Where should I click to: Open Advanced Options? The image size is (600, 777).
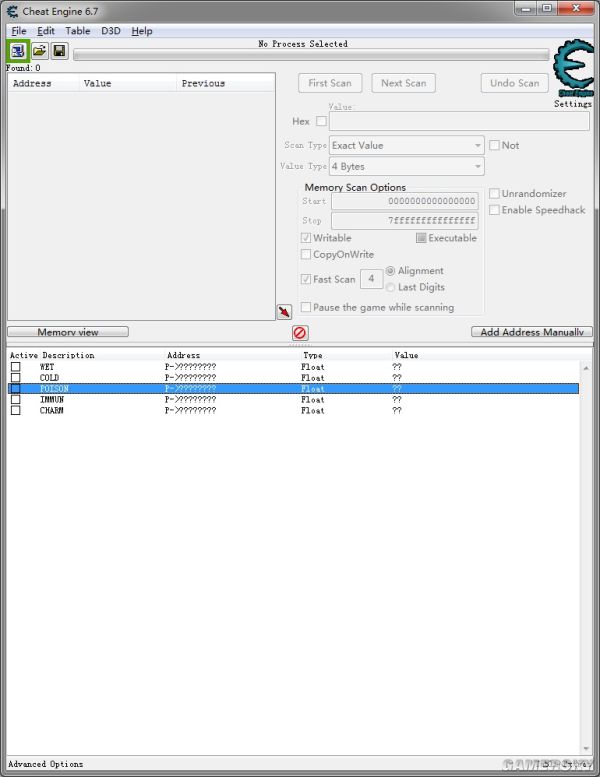(46, 764)
